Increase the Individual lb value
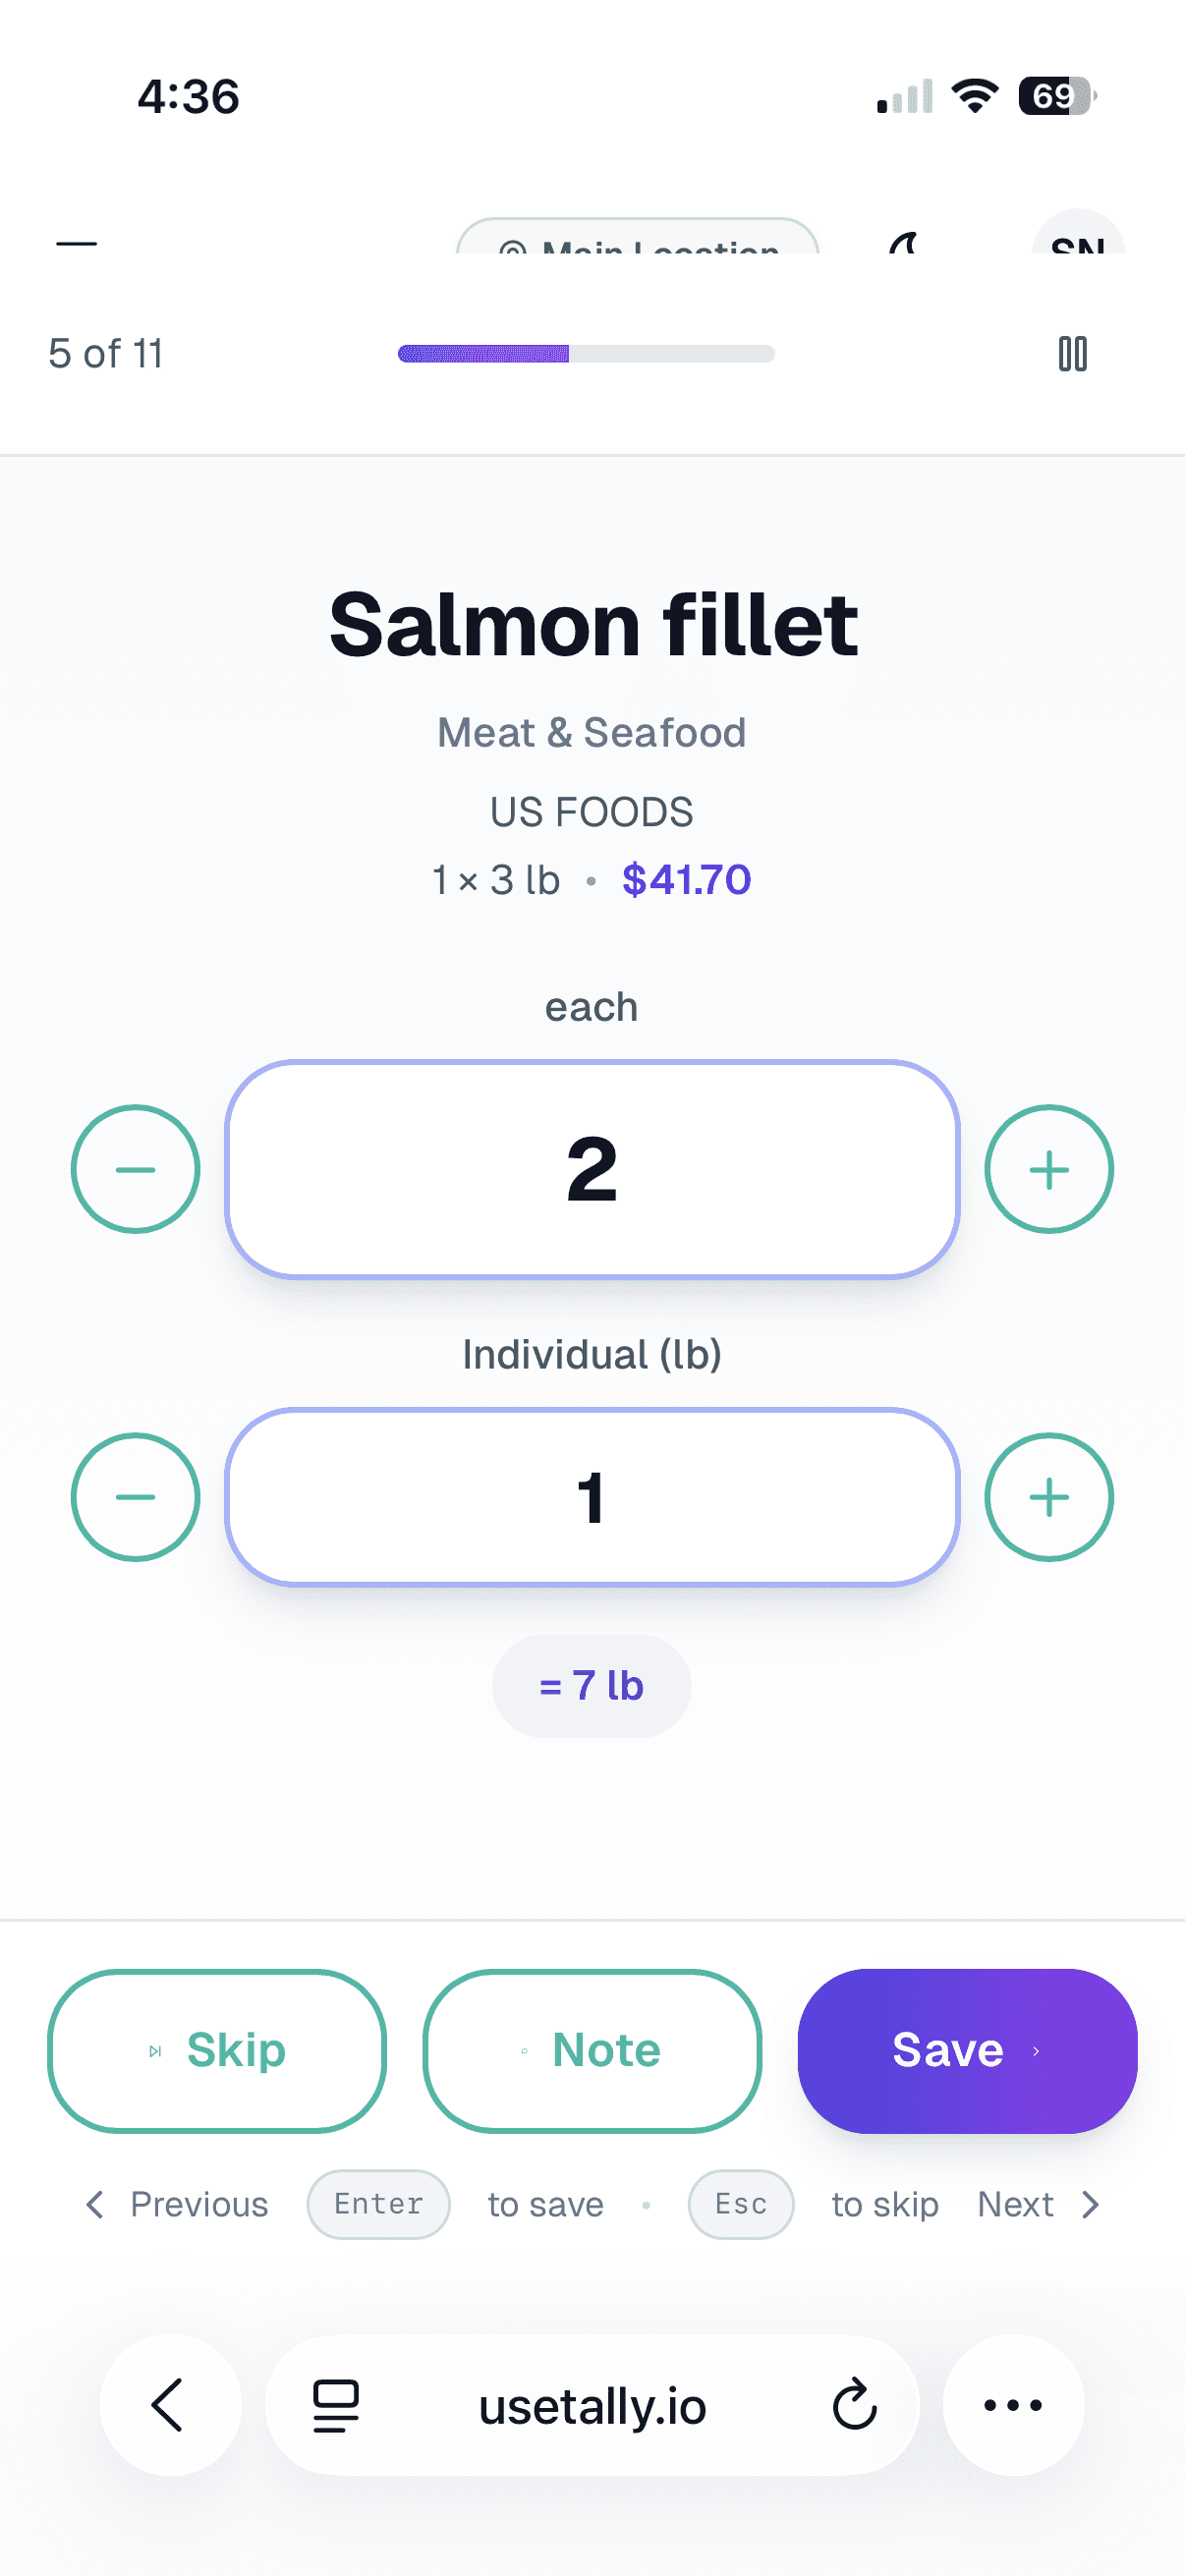Image resolution: width=1185 pixels, height=2576 pixels. click(1048, 1497)
